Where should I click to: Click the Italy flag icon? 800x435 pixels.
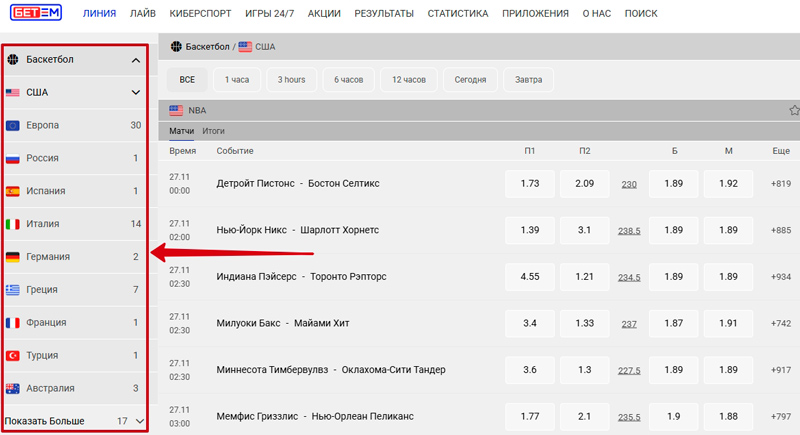[13, 224]
